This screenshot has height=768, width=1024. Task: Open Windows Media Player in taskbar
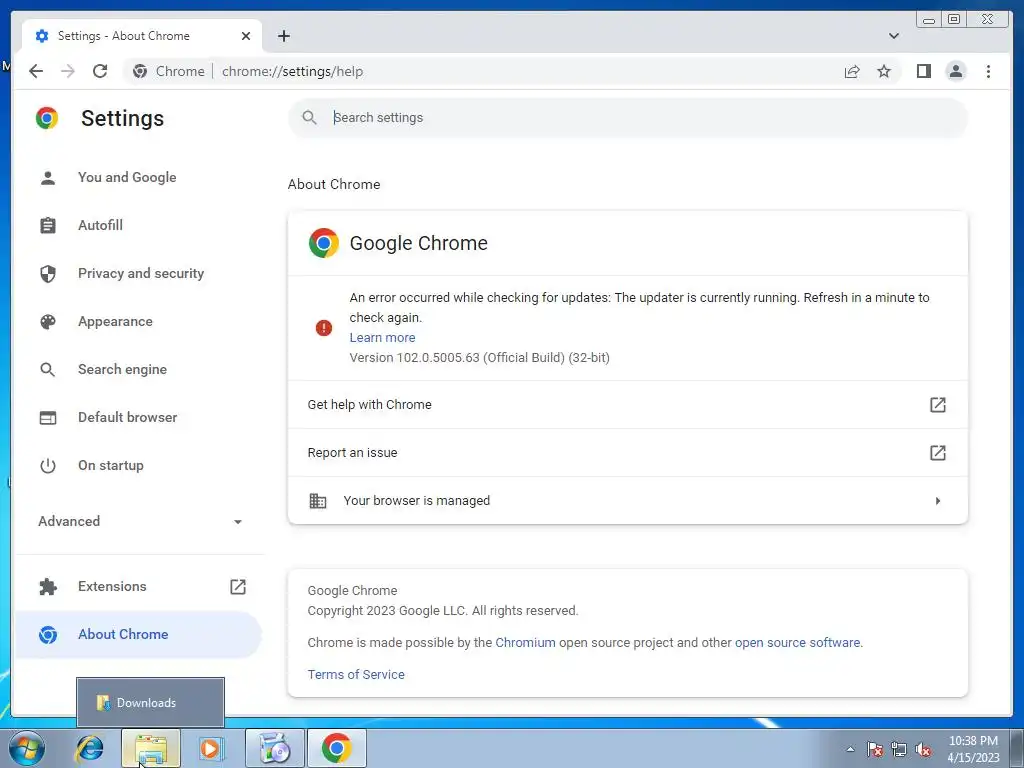(x=210, y=748)
